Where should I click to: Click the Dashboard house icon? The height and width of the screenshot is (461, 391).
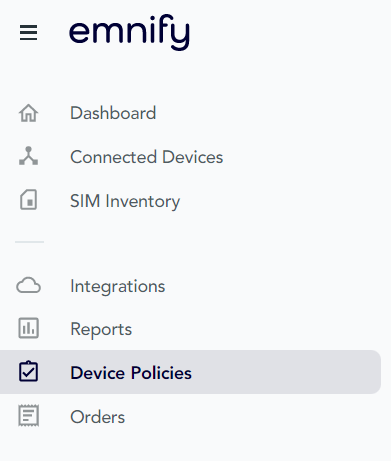(x=28, y=113)
